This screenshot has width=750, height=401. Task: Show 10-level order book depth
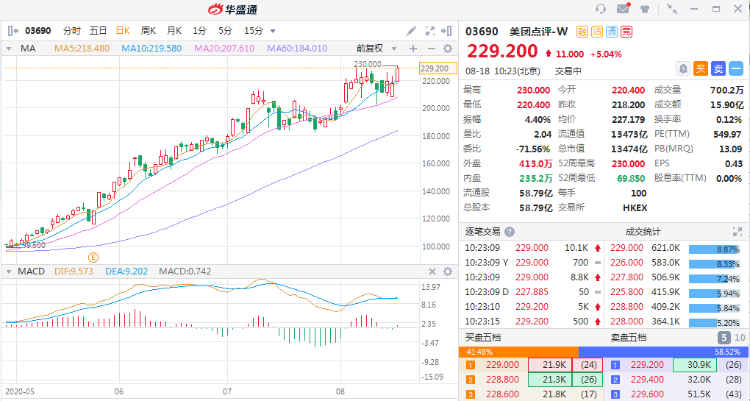tap(739, 338)
